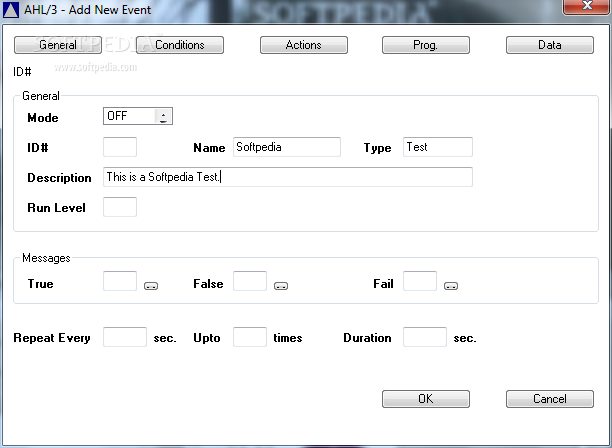Click into the Description text field
The image size is (612, 448).
tap(288, 177)
